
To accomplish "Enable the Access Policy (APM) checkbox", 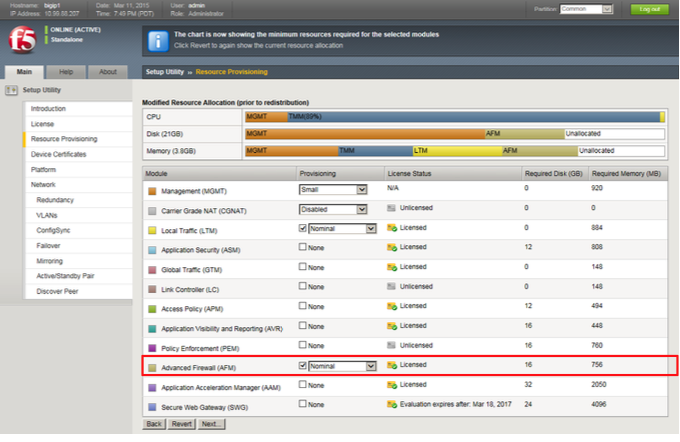I will [x=303, y=306].
